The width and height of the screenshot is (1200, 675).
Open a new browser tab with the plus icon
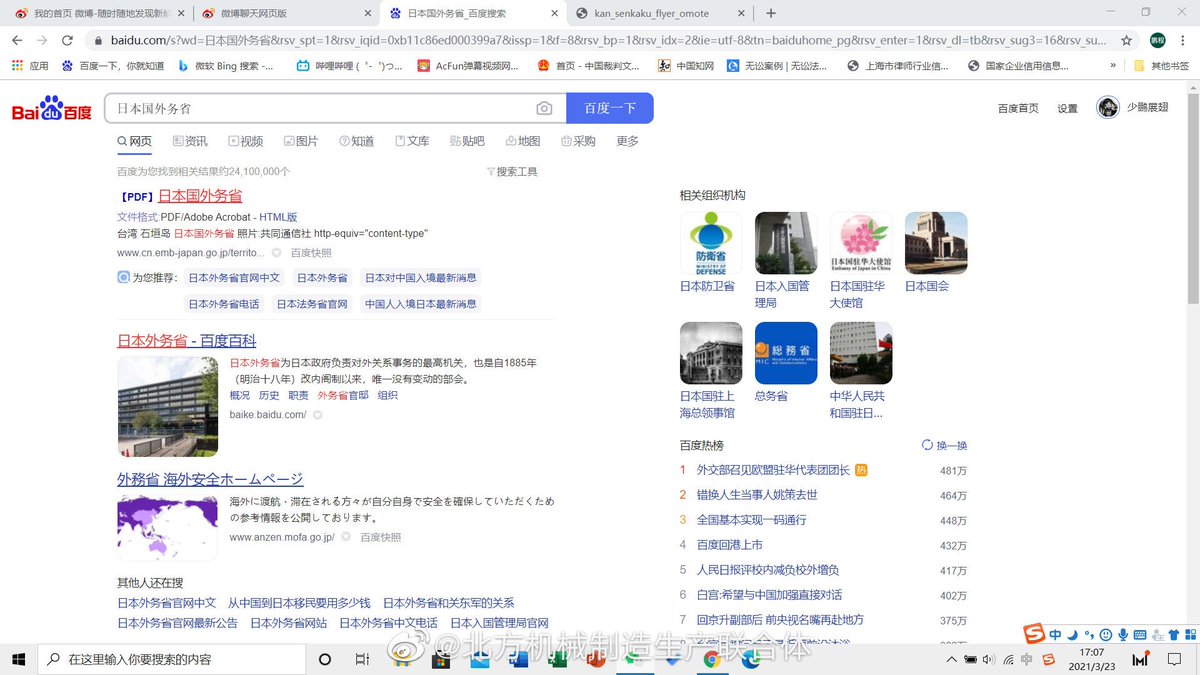(770, 13)
